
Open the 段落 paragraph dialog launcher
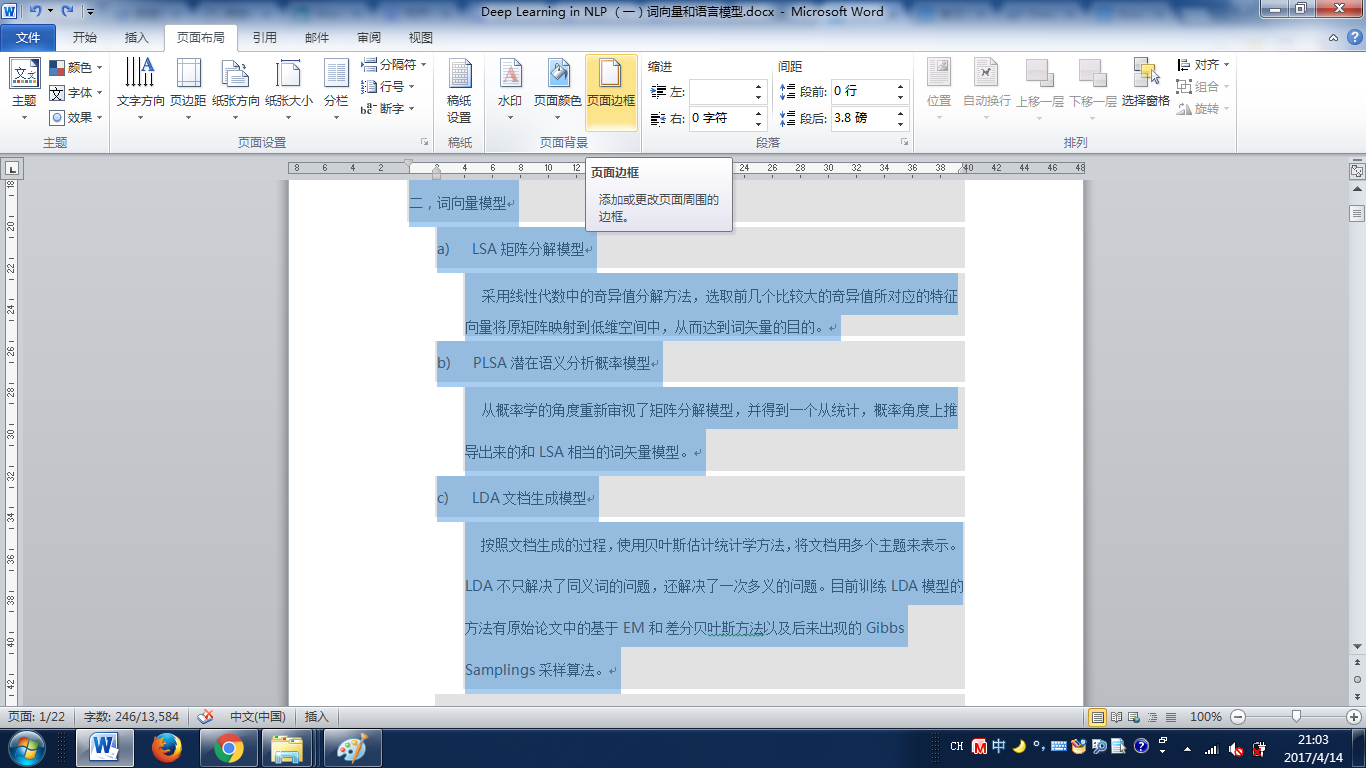(x=905, y=143)
